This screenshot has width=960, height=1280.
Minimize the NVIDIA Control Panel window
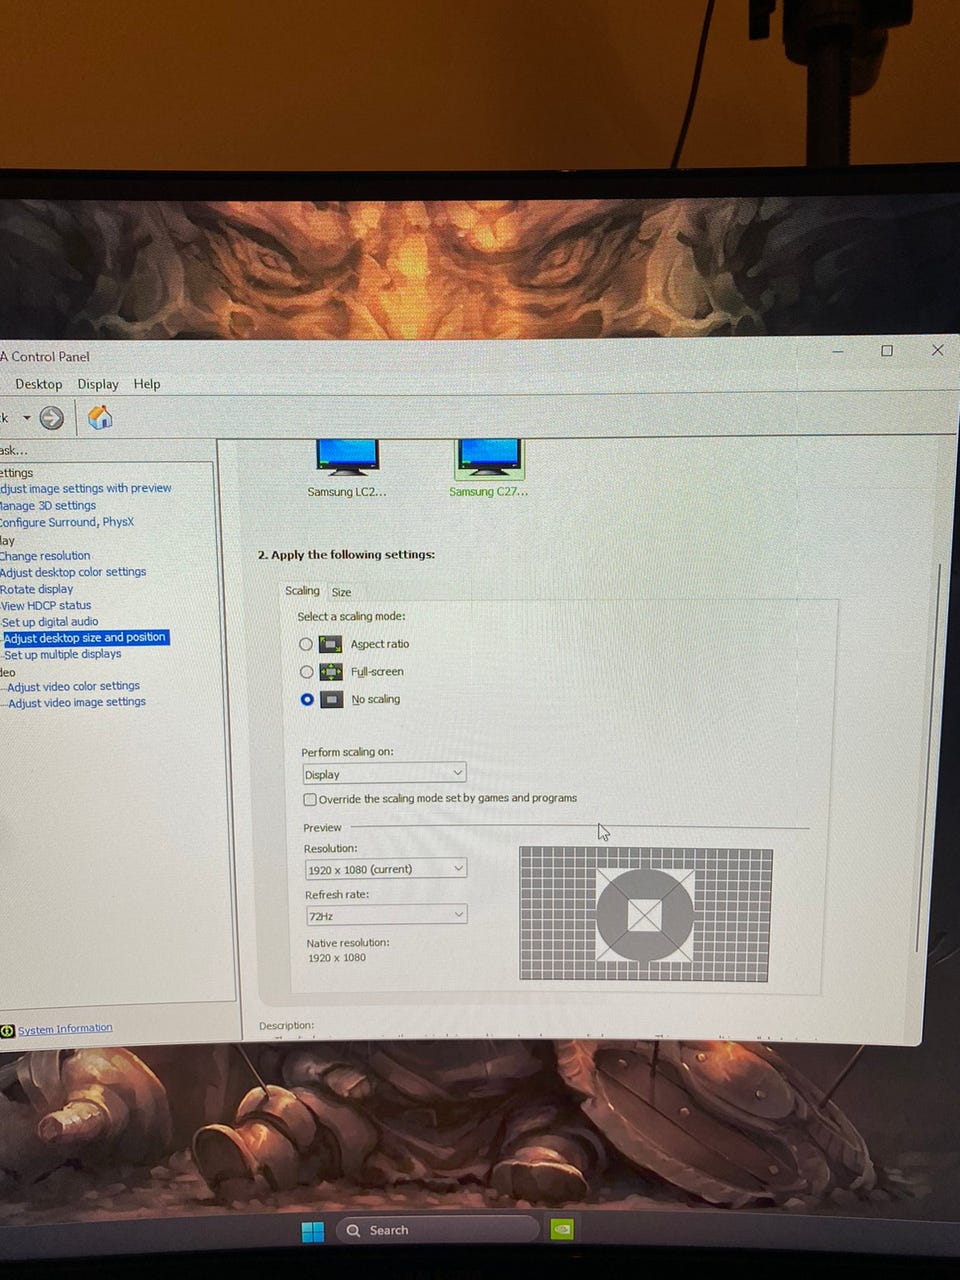pos(838,351)
